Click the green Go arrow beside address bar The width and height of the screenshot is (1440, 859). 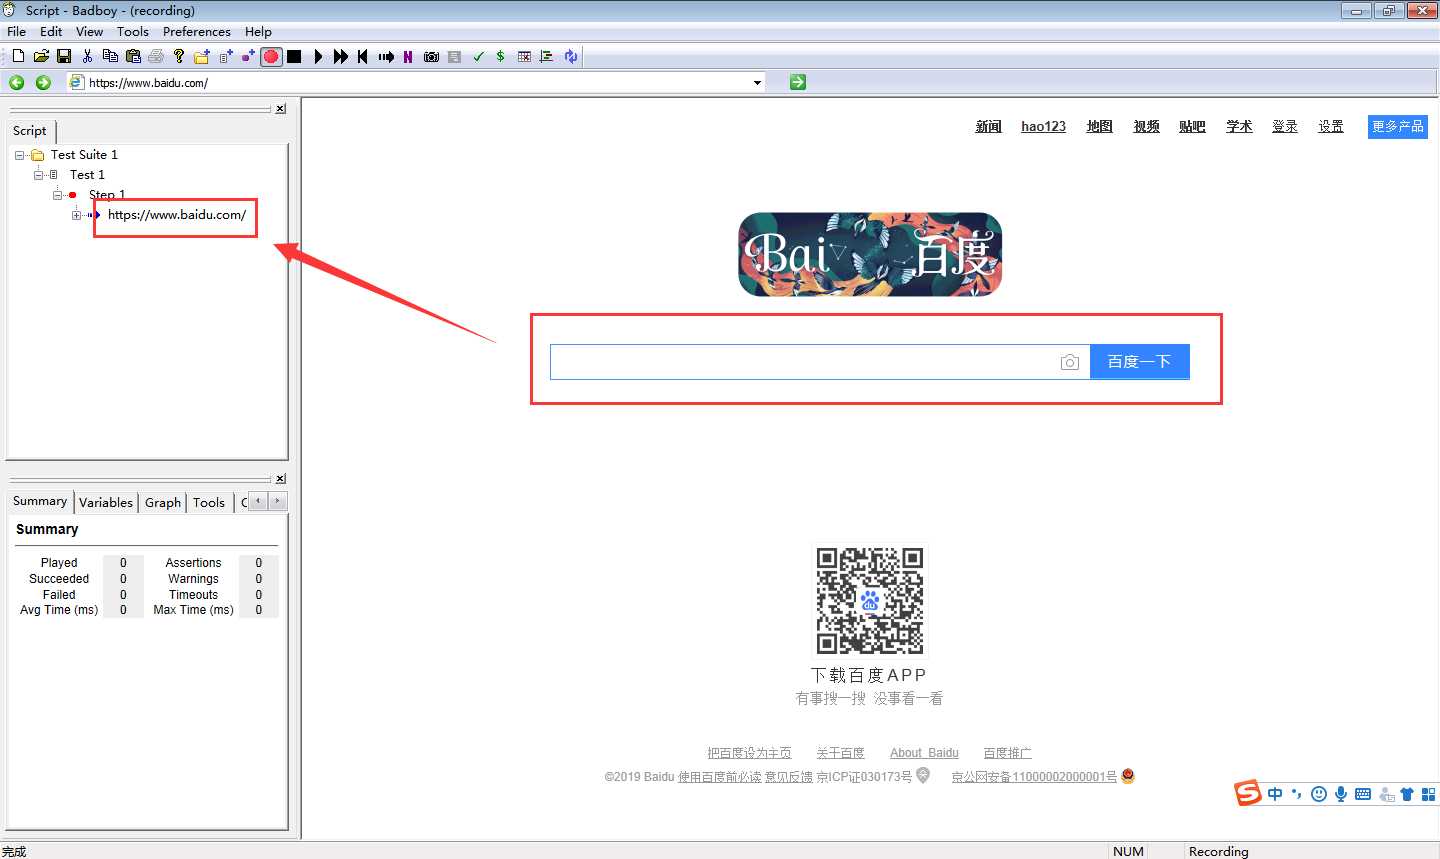[798, 82]
